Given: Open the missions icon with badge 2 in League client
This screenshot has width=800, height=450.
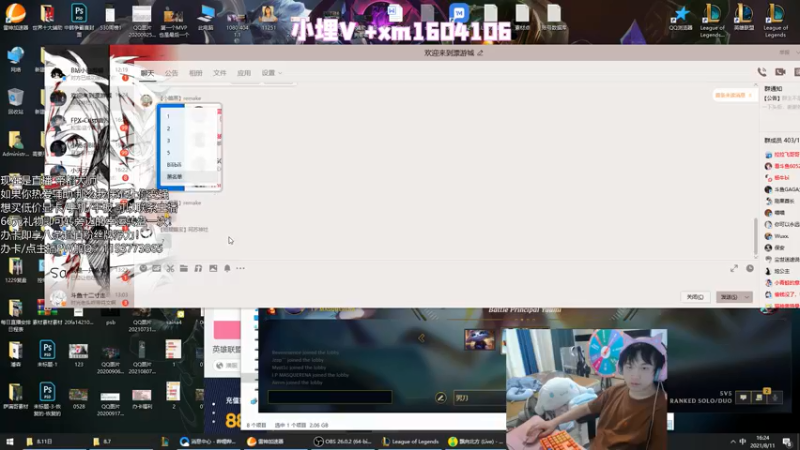Looking at the screenshot, I should click(x=760, y=396).
